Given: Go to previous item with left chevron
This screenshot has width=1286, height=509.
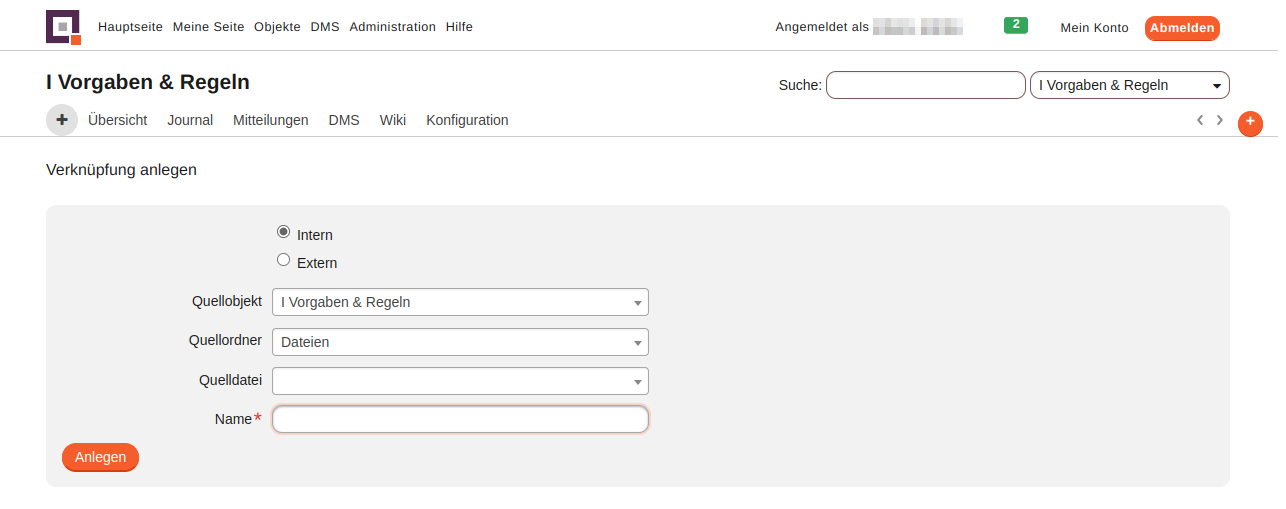Looking at the screenshot, I should tap(1199, 120).
